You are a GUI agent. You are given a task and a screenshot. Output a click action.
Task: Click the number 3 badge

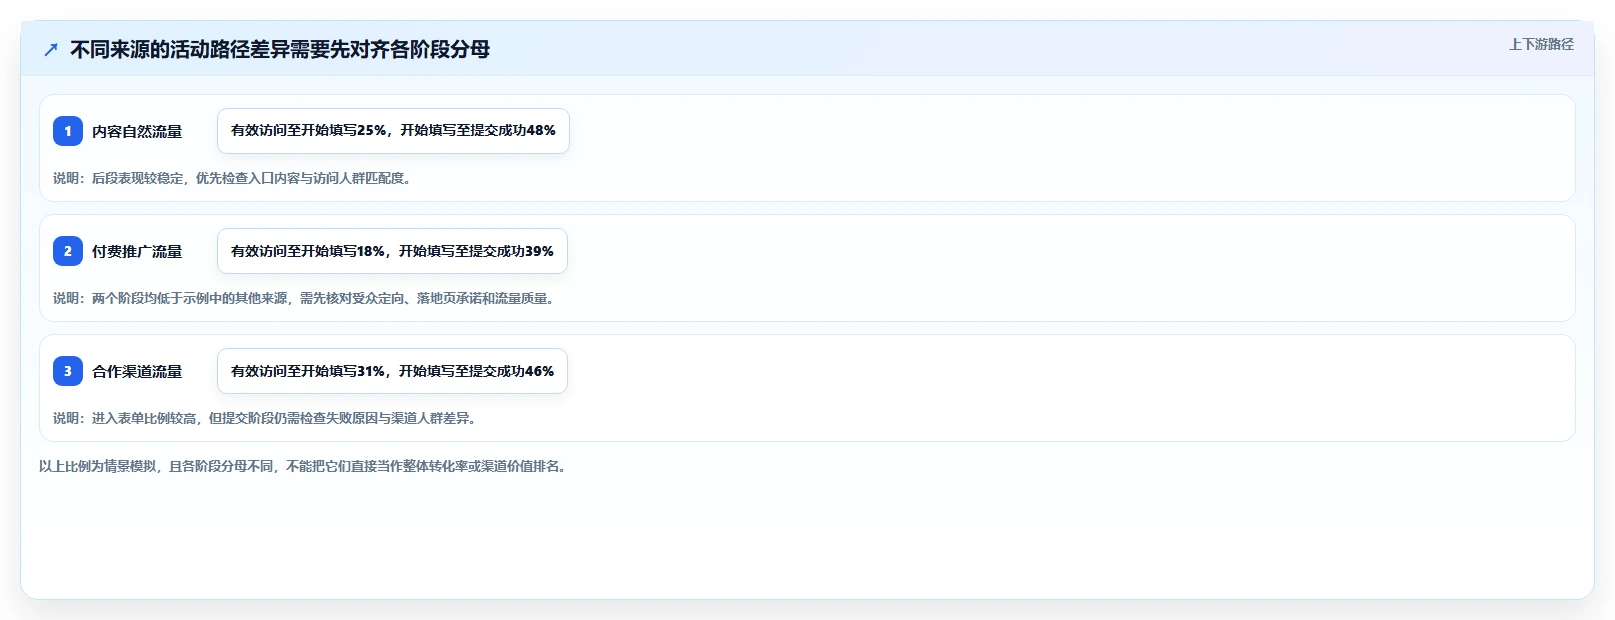pos(68,371)
